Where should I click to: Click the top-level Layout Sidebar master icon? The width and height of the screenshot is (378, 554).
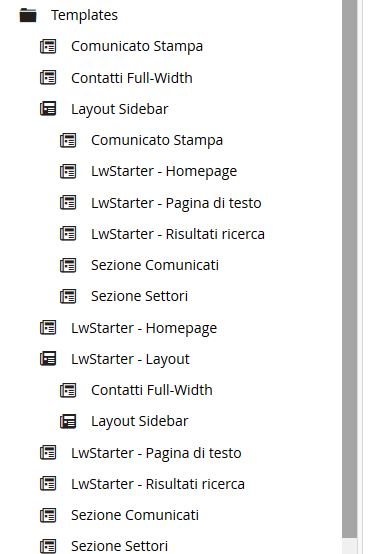point(48,108)
